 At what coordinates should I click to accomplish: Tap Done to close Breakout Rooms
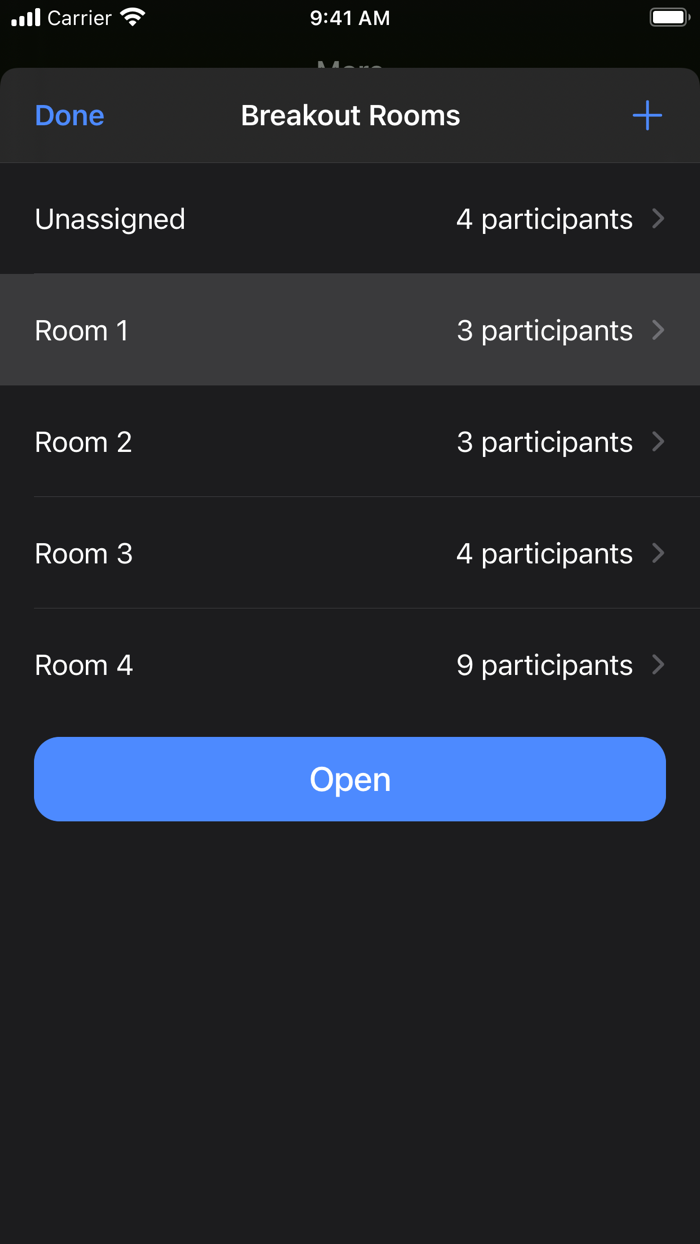point(68,115)
